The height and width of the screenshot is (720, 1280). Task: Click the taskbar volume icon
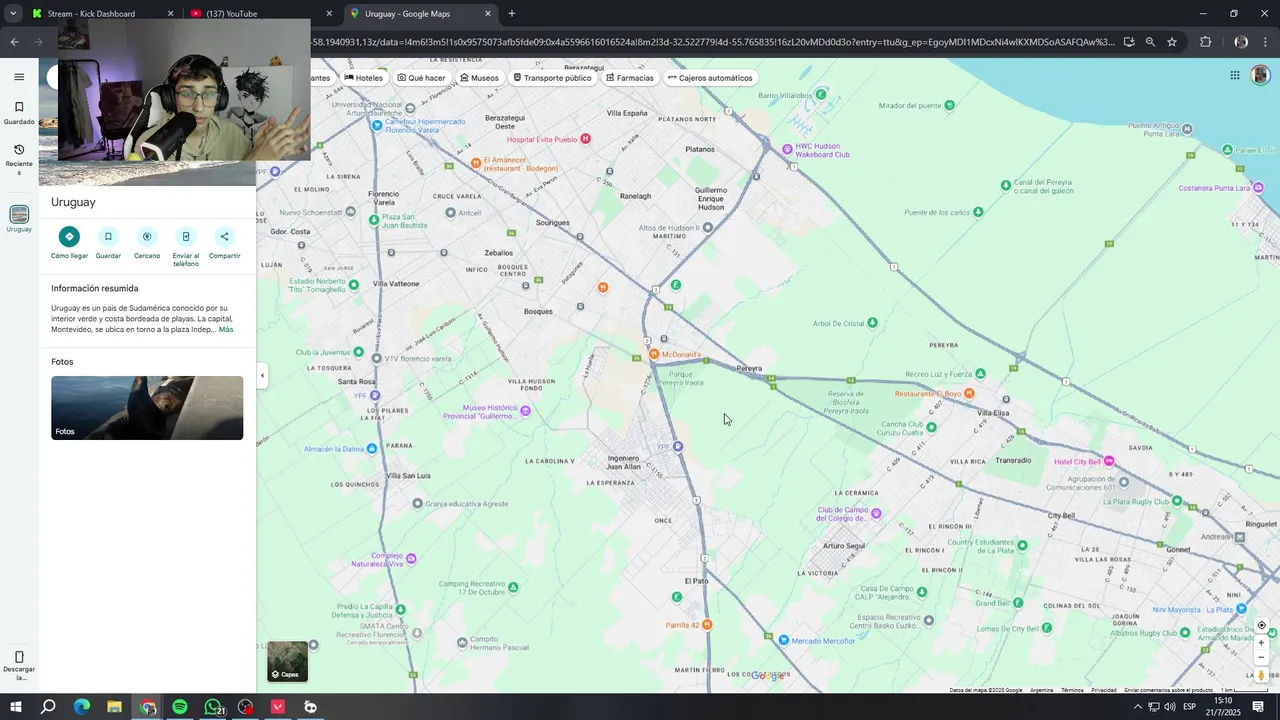[1169, 707]
